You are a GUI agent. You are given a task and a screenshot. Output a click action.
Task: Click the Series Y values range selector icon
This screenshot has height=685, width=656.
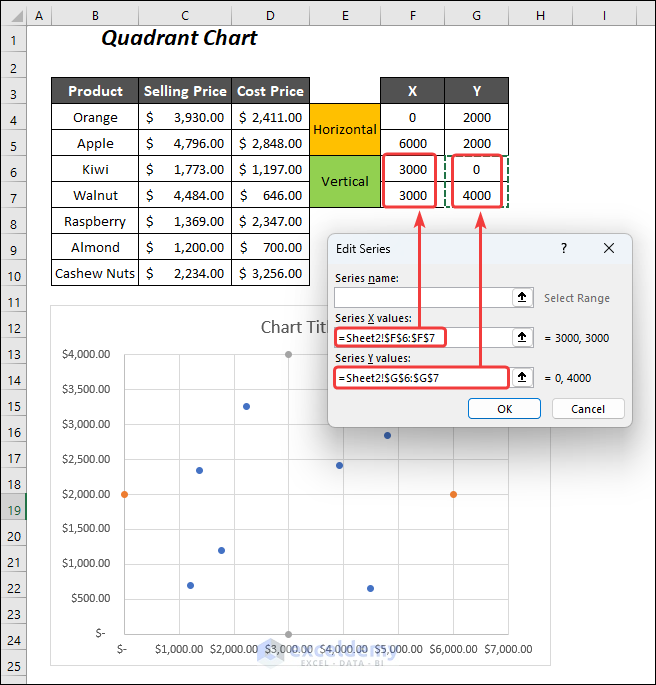[522, 377]
